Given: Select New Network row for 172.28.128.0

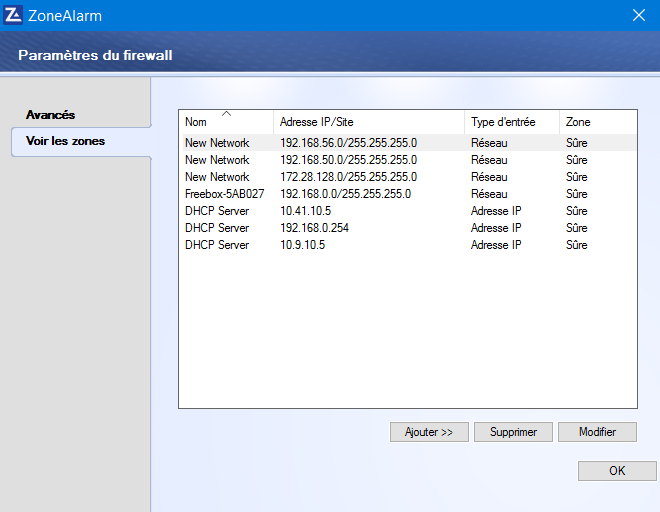Looking at the screenshot, I should (x=408, y=177).
